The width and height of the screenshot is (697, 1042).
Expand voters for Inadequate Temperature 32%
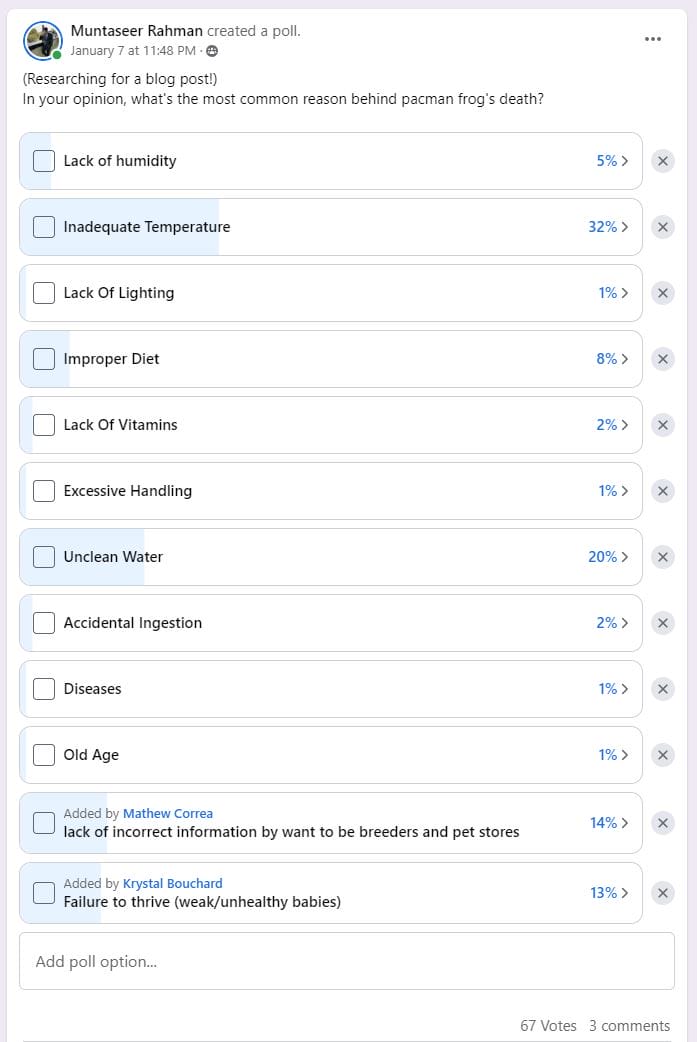pyautogui.click(x=609, y=227)
